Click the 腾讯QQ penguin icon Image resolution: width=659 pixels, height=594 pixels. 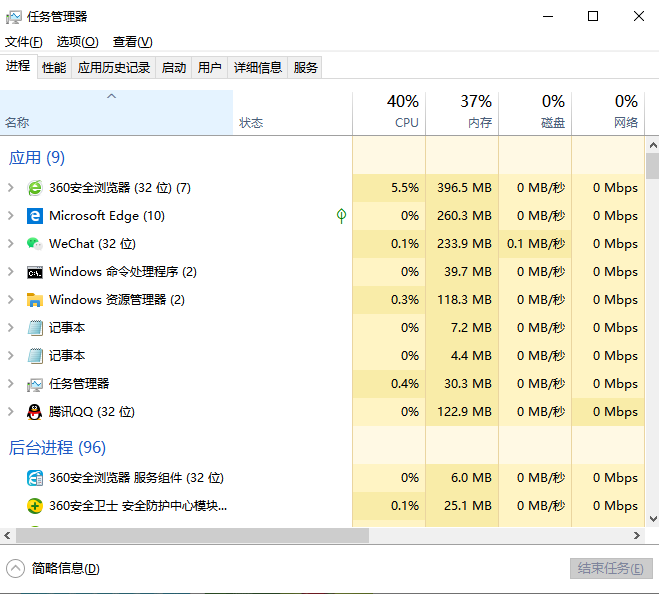coord(35,412)
